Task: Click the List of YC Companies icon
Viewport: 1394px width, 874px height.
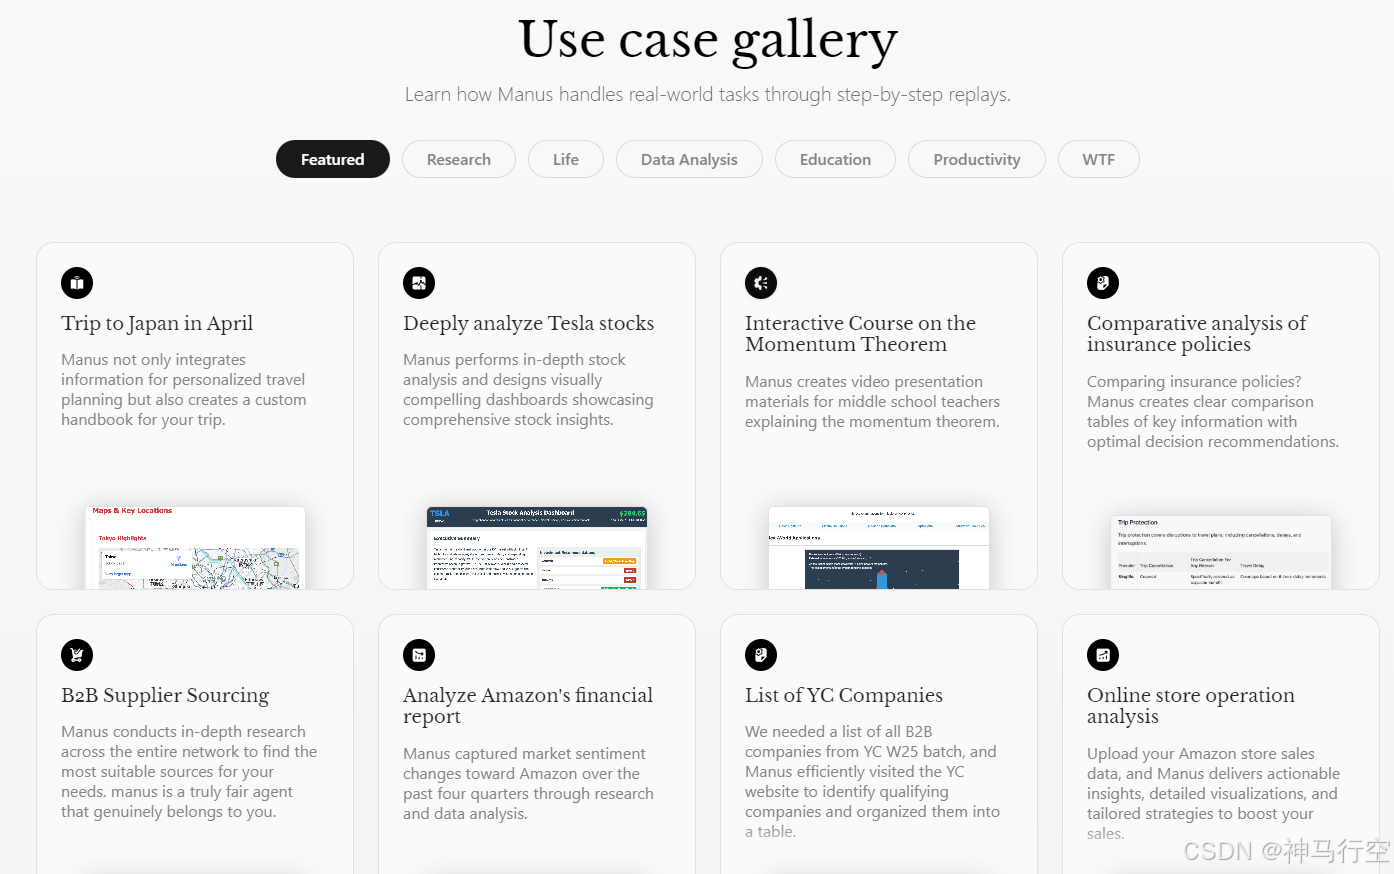Action: tap(761, 655)
